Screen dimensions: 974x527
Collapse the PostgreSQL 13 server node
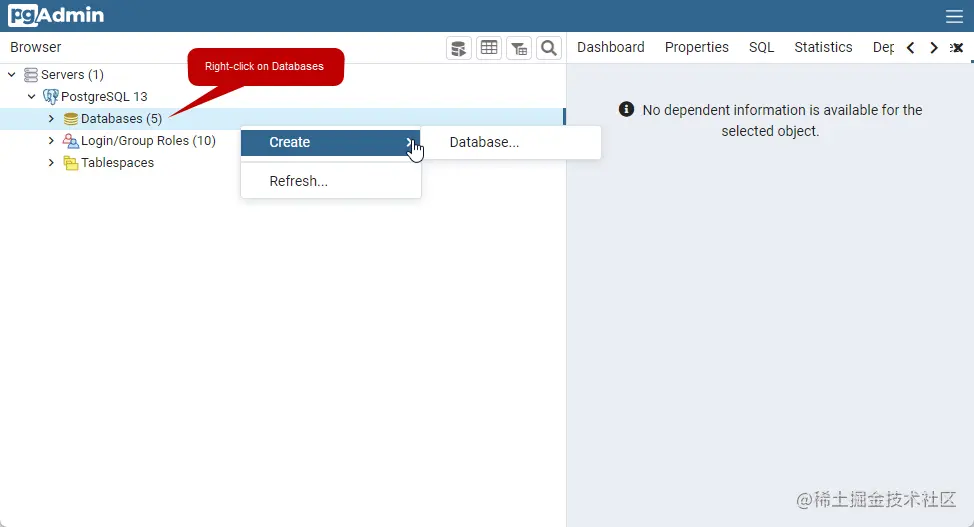pos(31,96)
